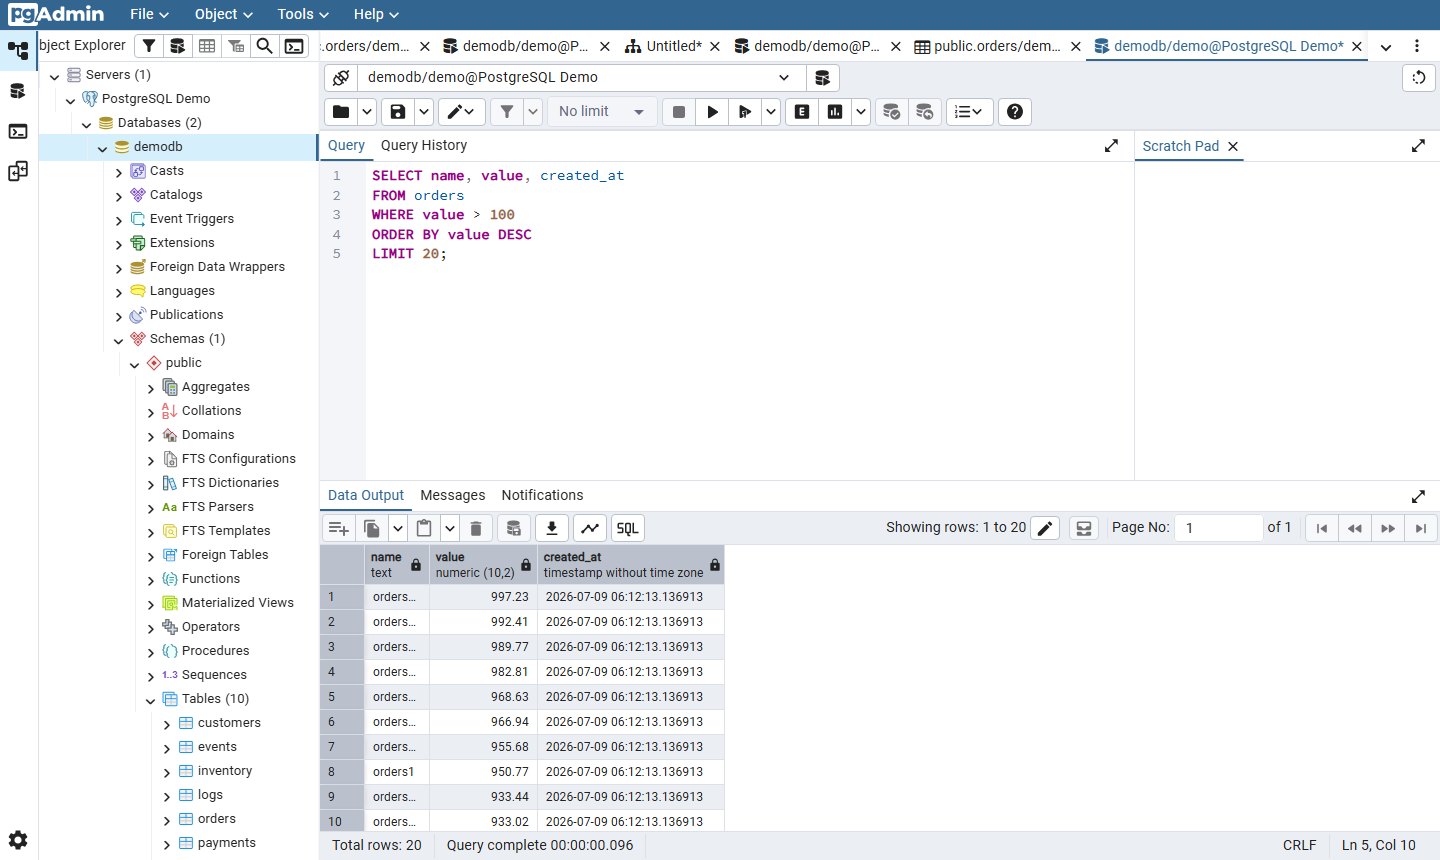This screenshot has height=860, width=1440.
Task: Click the Save results download icon
Action: pyautogui.click(x=552, y=528)
